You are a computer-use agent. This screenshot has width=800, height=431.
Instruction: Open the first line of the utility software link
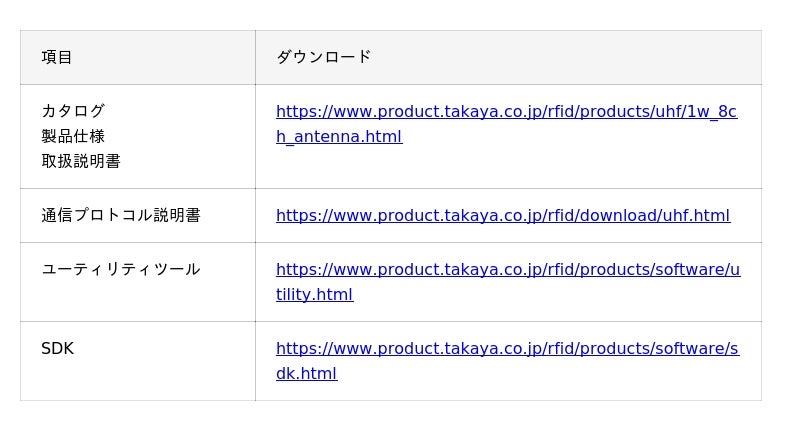point(508,270)
